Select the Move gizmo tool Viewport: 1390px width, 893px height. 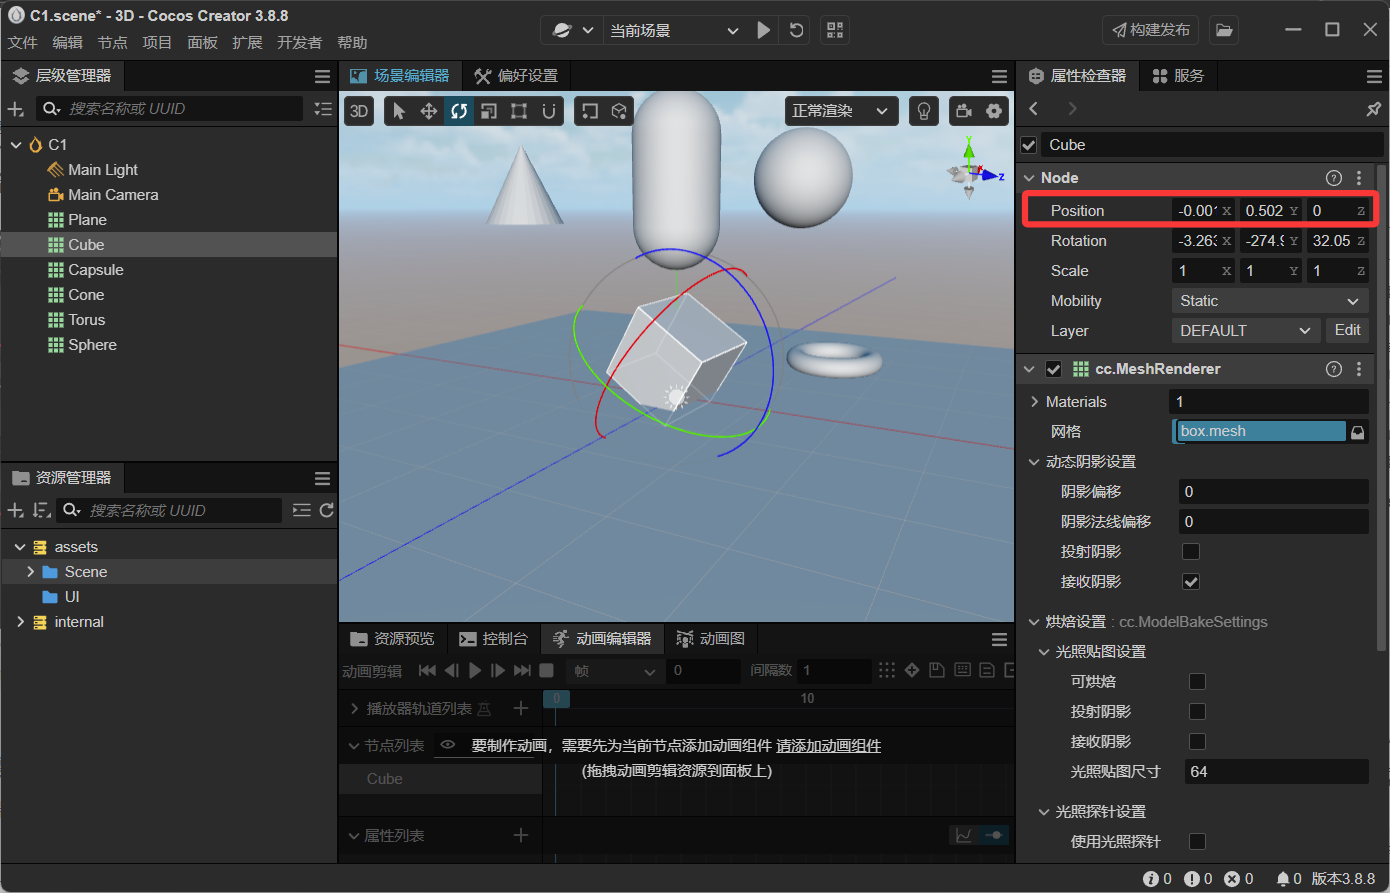point(429,111)
